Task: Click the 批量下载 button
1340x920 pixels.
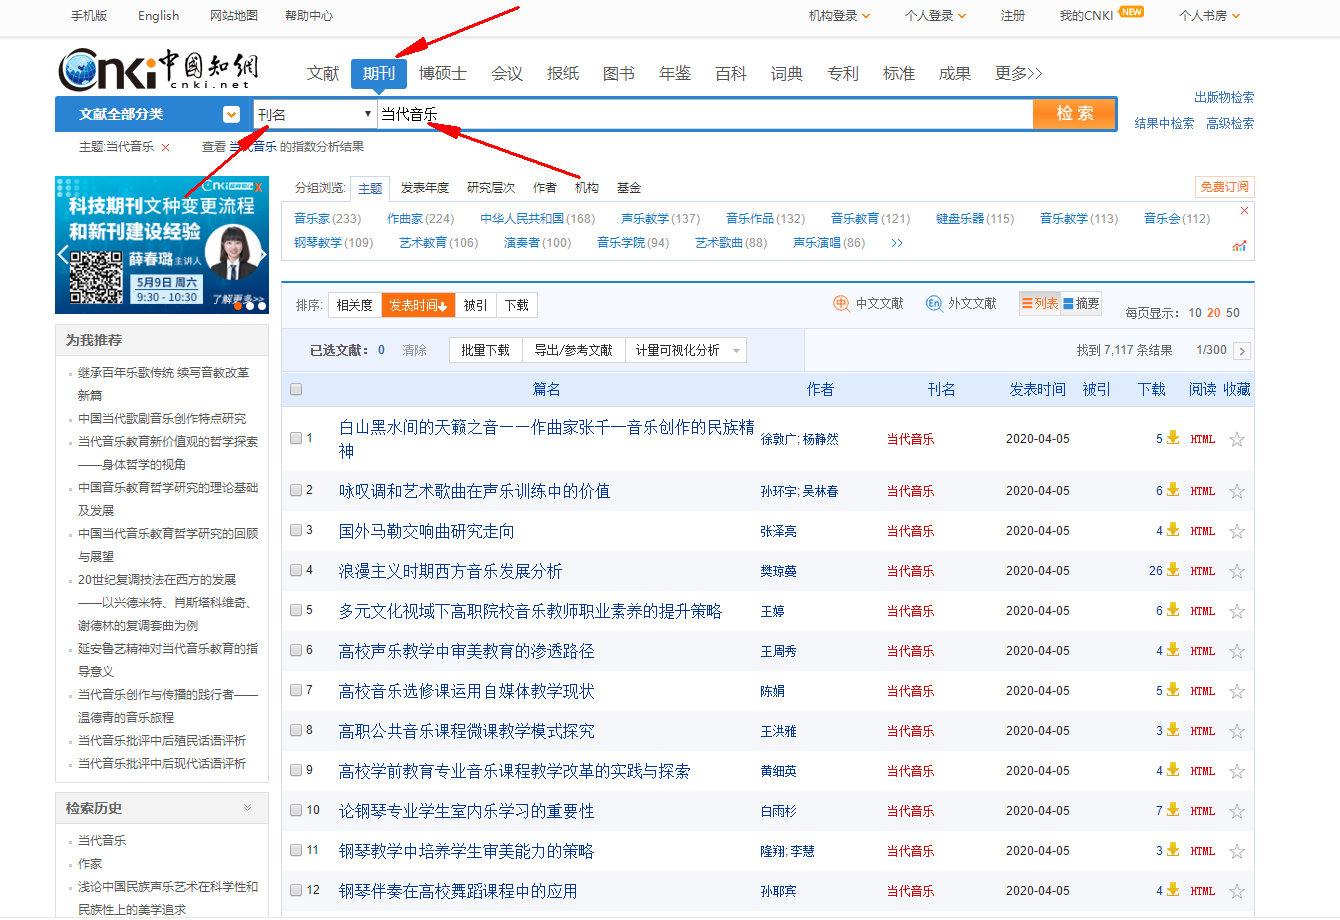Action: coord(485,350)
